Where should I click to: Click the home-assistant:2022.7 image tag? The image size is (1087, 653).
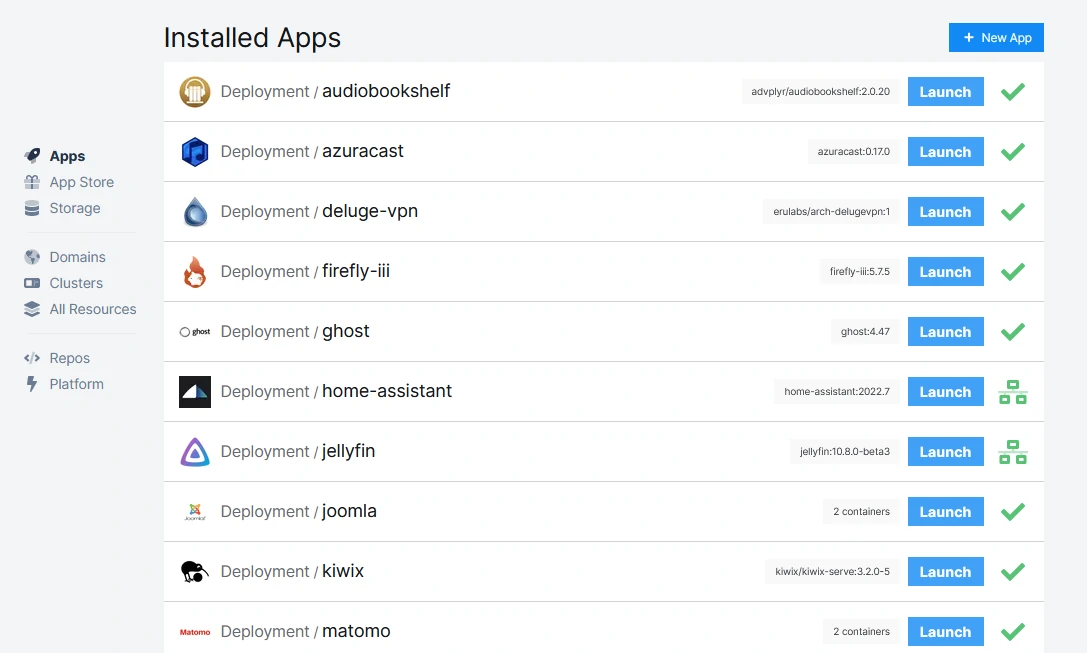tap(837, 392)
